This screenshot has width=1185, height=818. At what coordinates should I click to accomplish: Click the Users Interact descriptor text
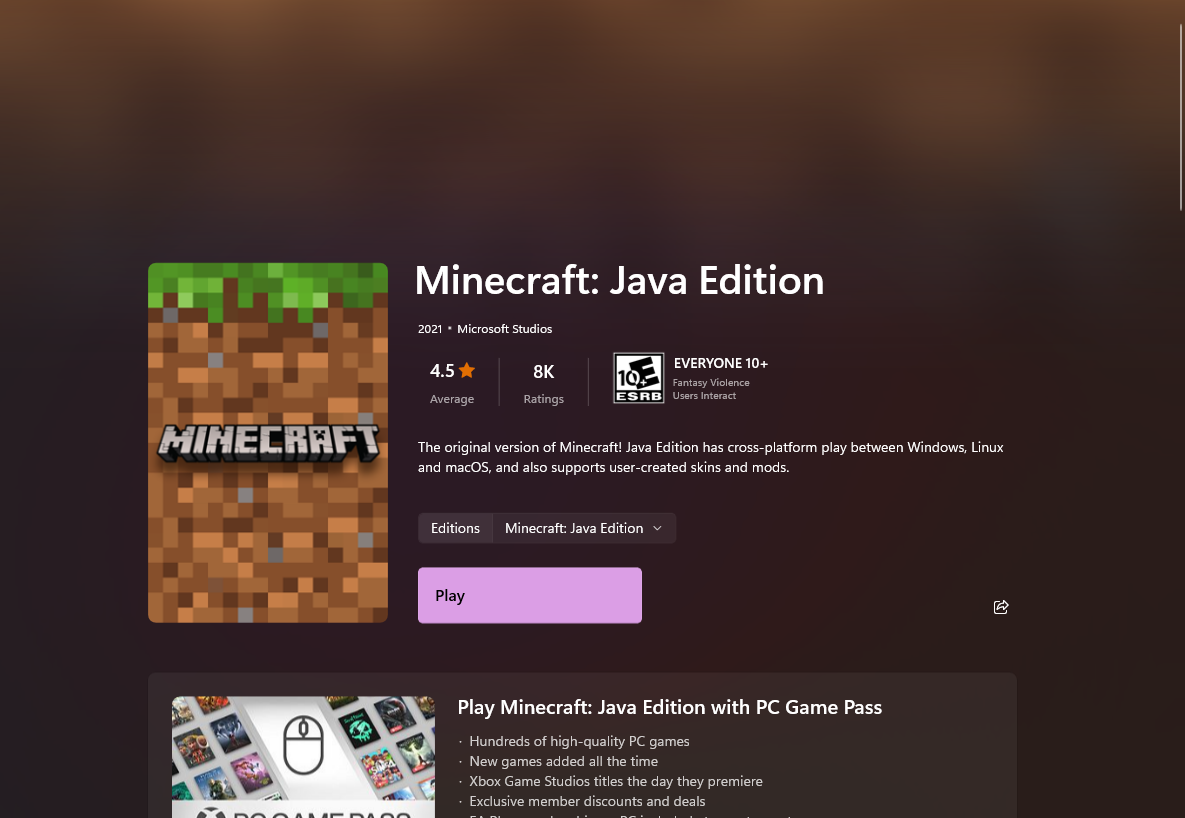[x=704, y=395]
